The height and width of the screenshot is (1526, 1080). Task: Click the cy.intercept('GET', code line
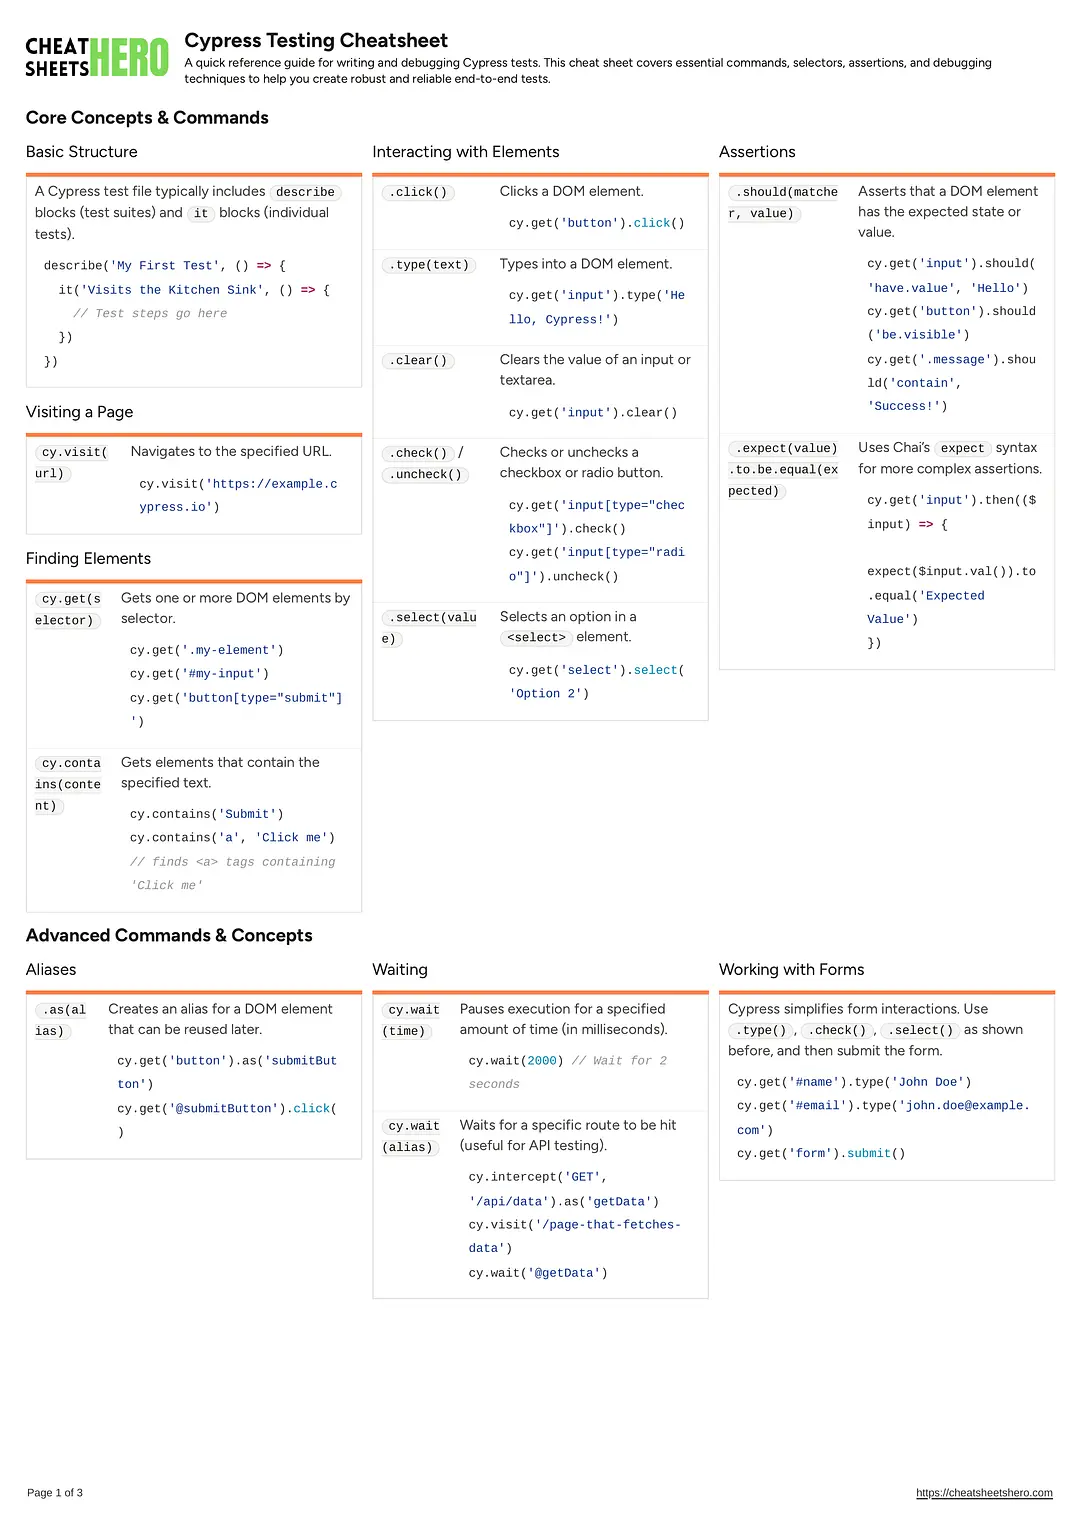point(538,1177)
